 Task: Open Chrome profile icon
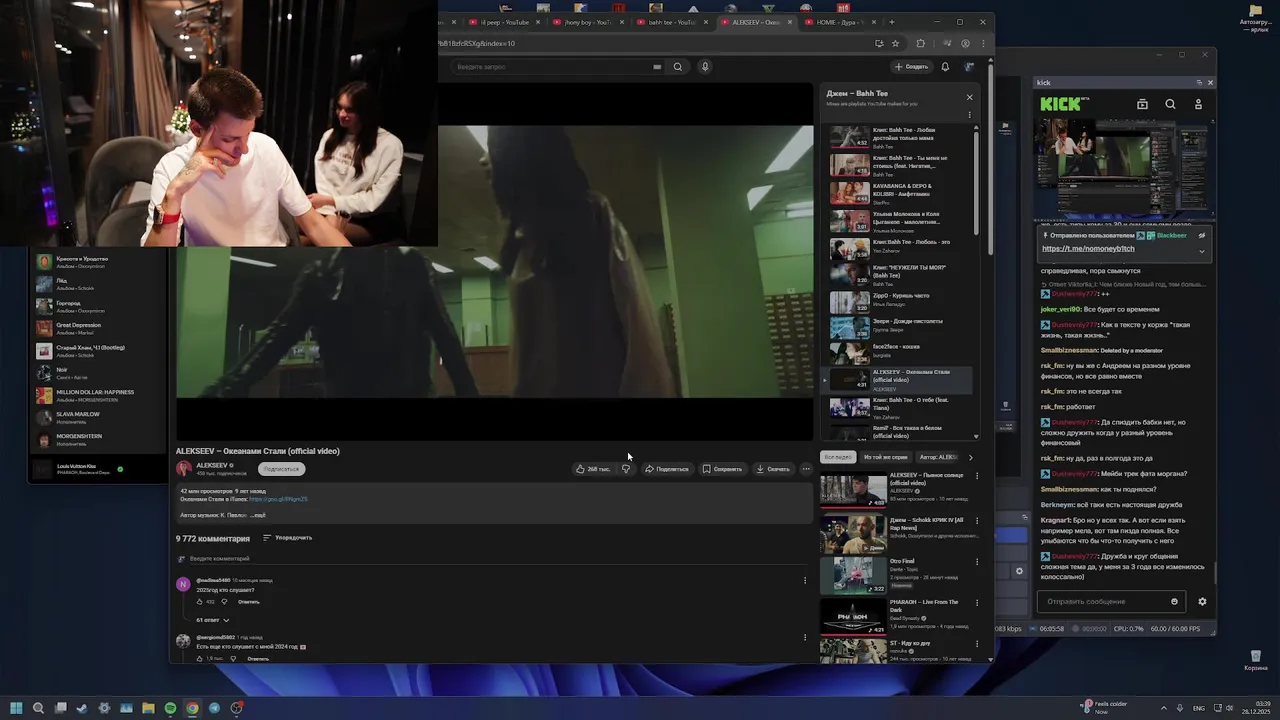tap(965, 43)
